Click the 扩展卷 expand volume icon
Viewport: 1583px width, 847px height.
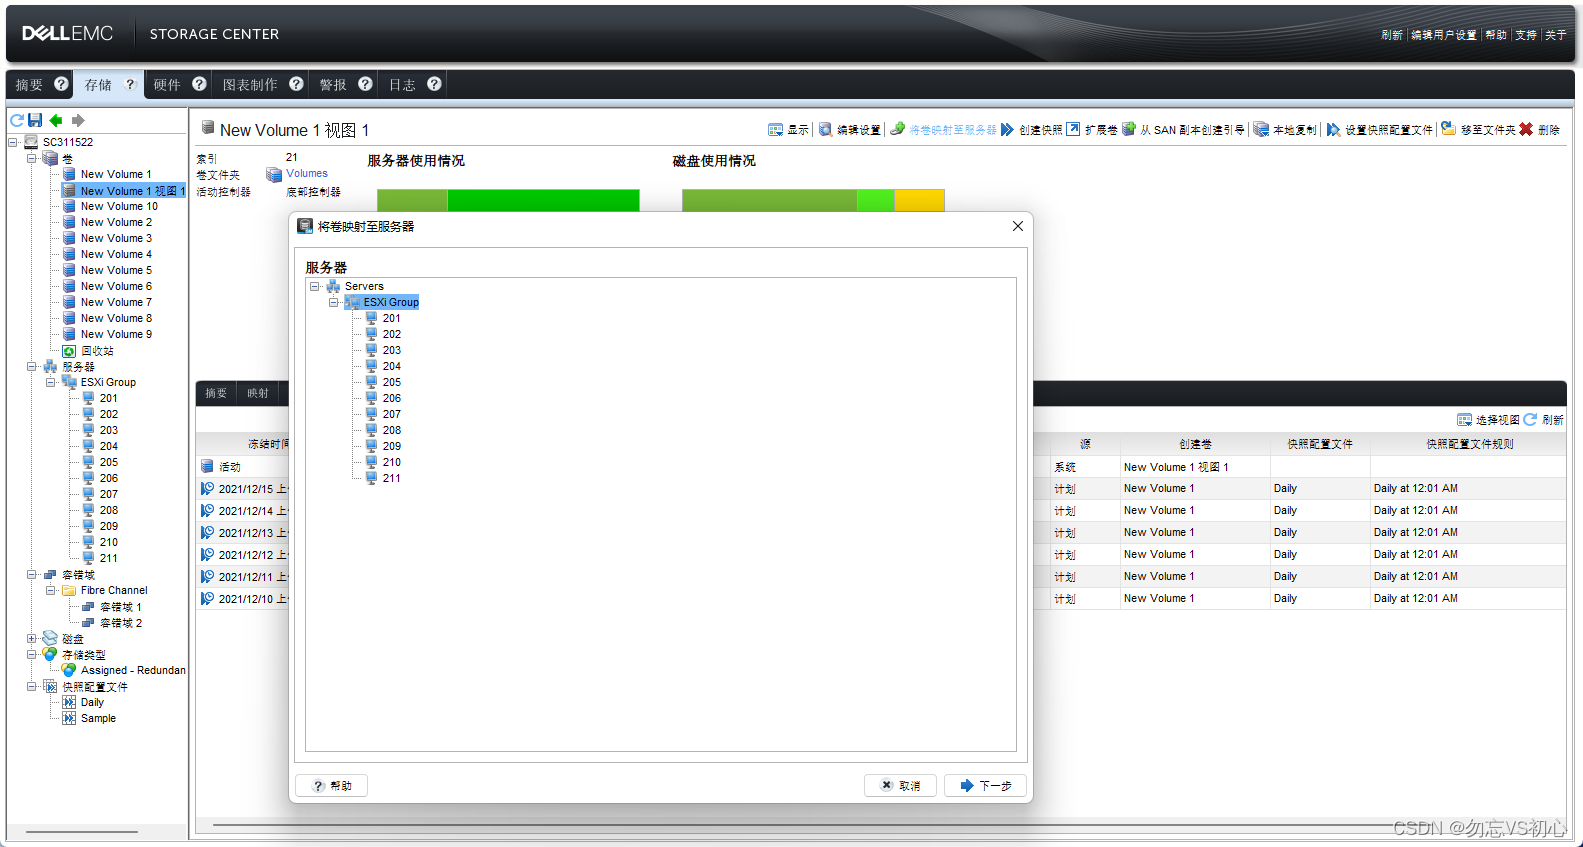(x=1073, y=129)
